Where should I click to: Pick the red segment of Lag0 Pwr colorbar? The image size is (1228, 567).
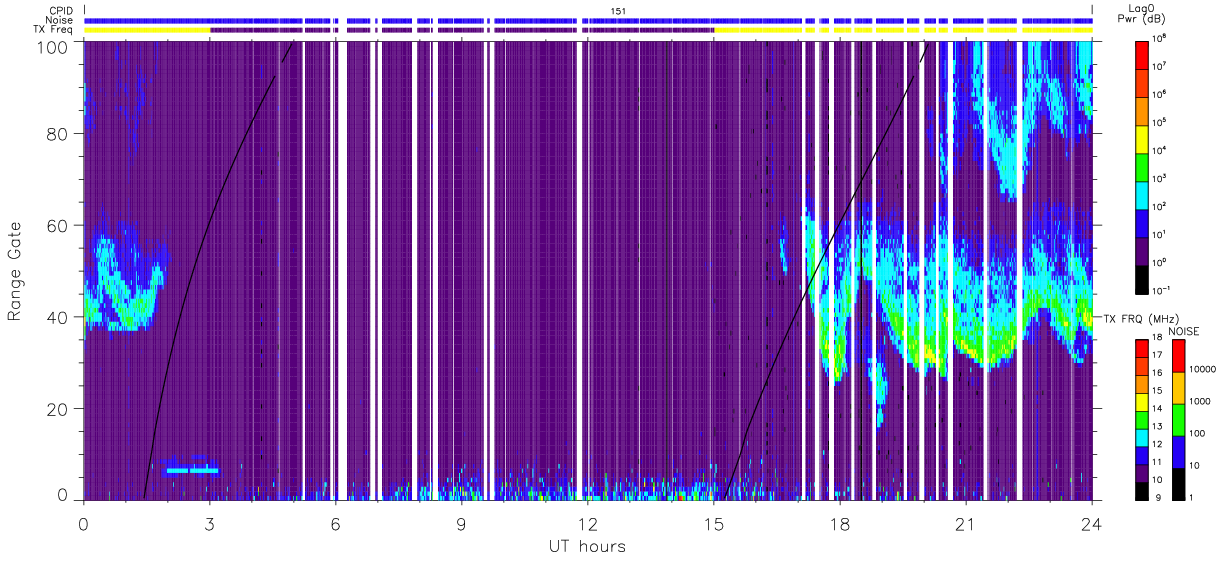point(1142,54)
